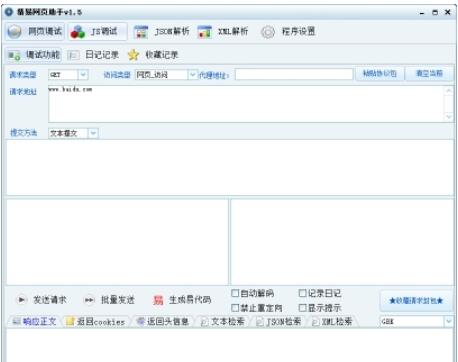
Task: Click the large submit data text area below 提交方法
Action: tap(230, 167)
